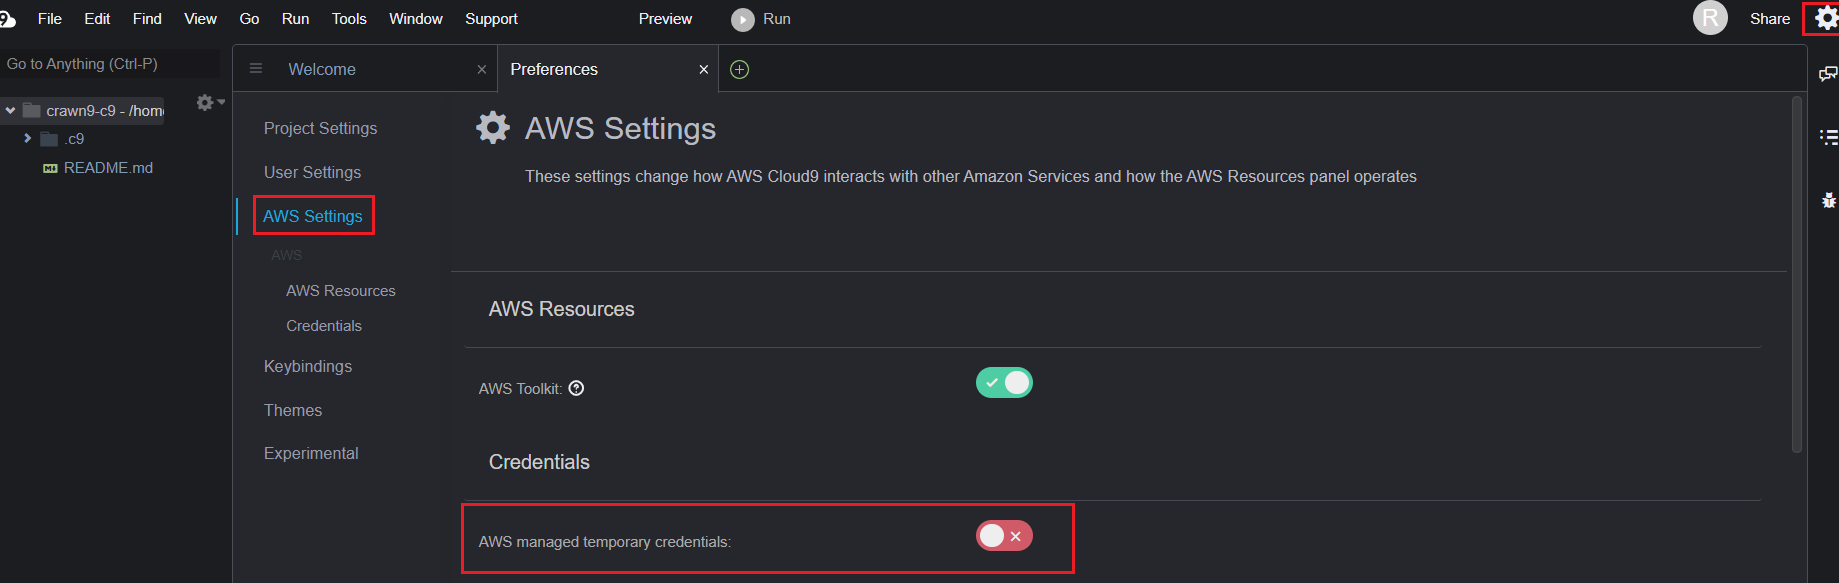Enable AWS managed temporary credentials toggle
The image size is (1839, 583).
pos(1004,536)
